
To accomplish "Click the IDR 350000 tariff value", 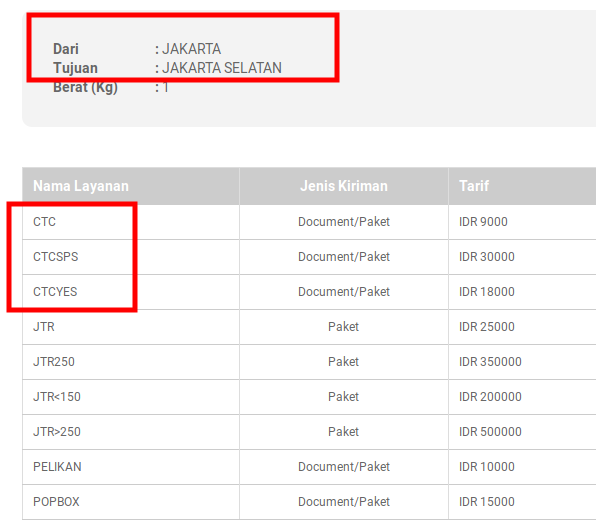I will click(490, 362).
